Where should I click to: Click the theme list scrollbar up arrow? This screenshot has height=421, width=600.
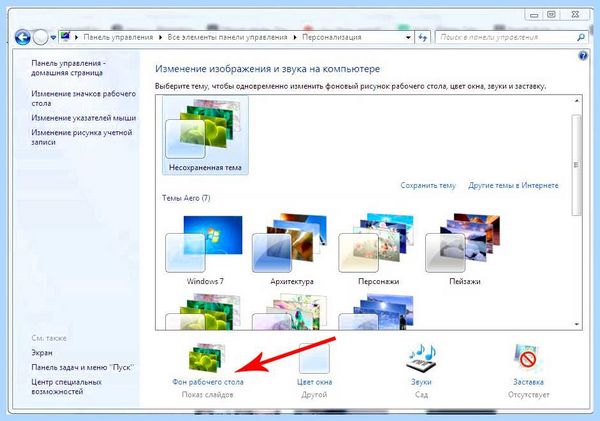tap(576, 101)
